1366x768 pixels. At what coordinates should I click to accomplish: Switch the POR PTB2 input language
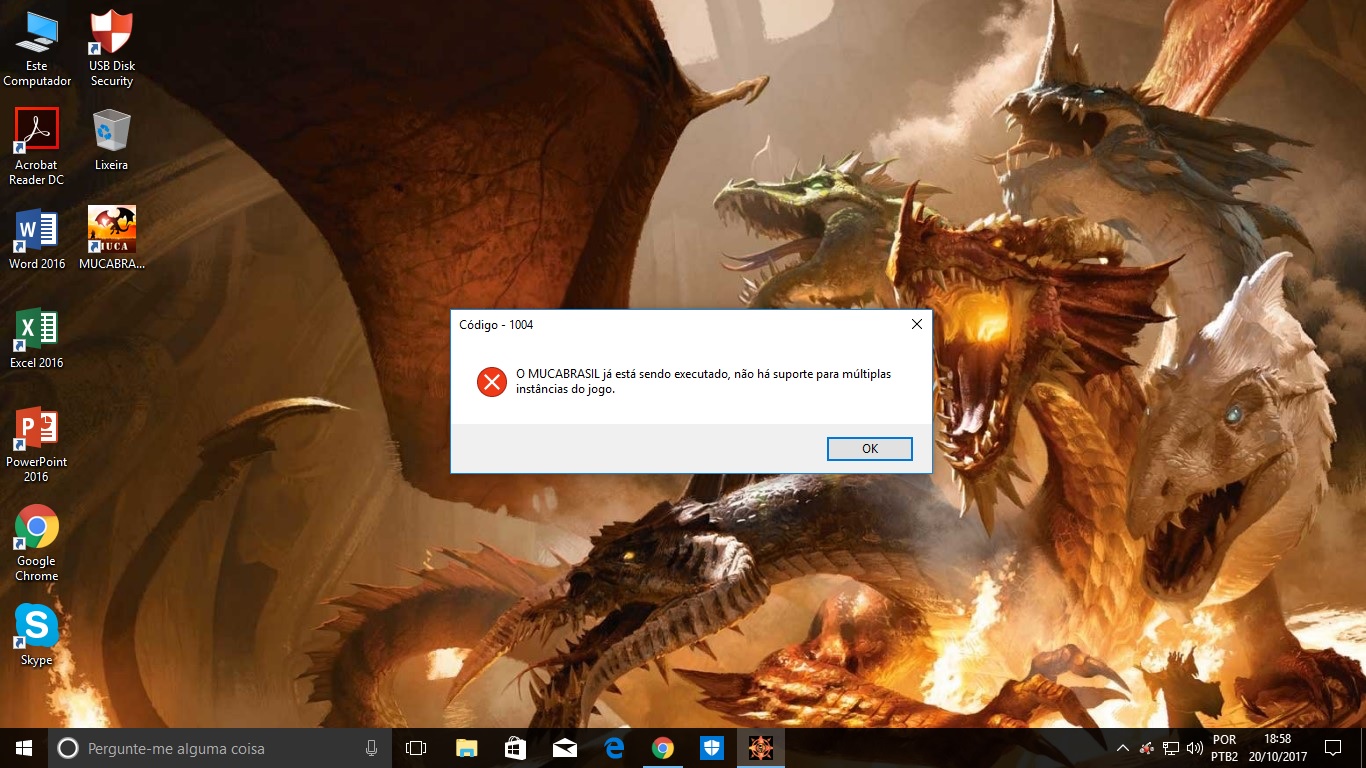[1224, 748]
